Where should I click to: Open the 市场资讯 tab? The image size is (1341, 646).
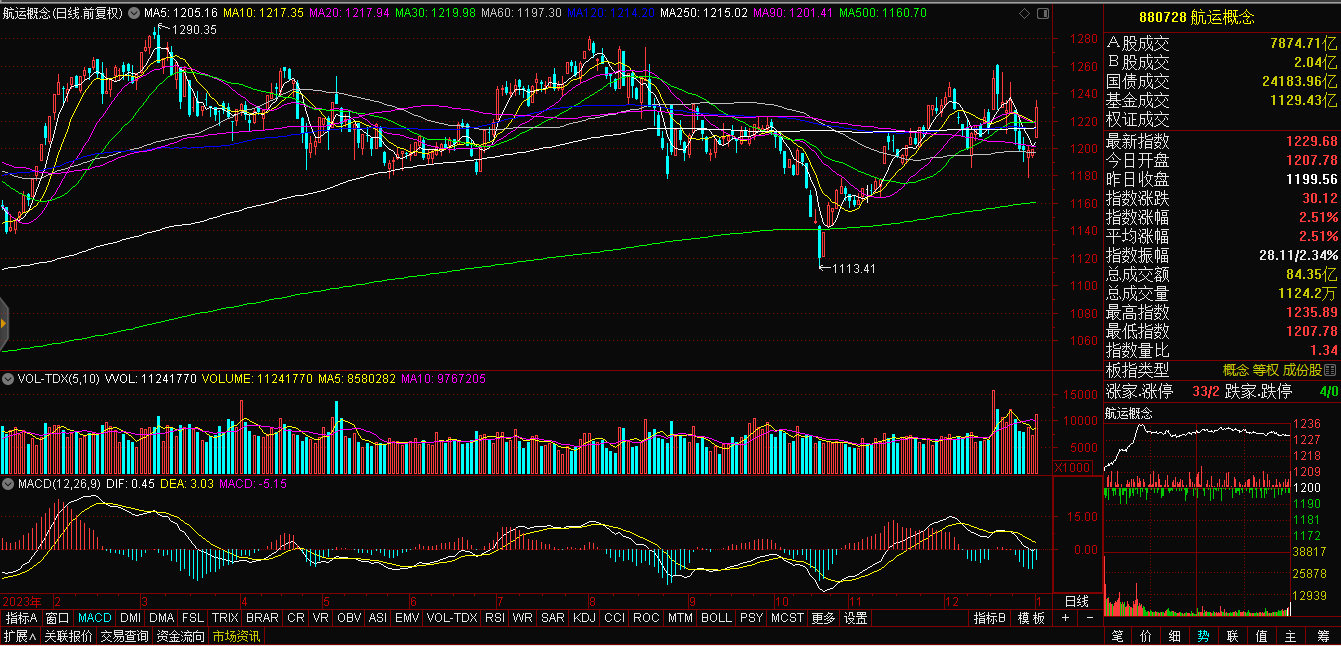click(x=236, y=636)
